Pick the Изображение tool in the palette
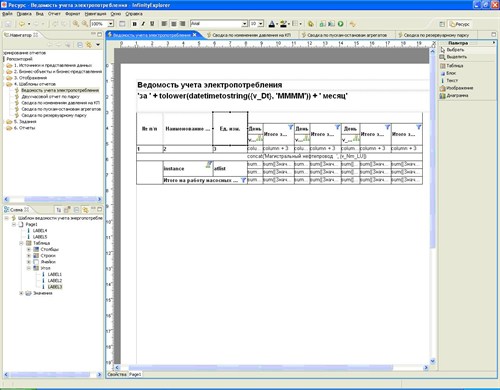This screenshot has height=390, width=500. coord(456,88)
